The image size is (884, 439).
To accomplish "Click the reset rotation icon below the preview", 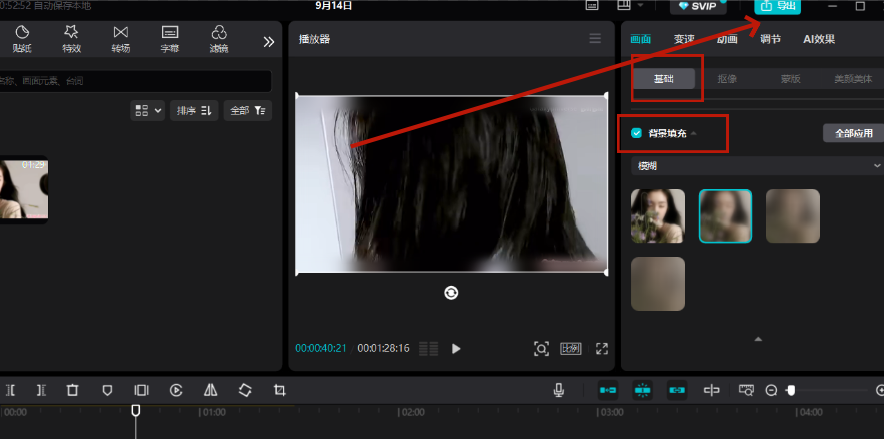I will tap(451, 292).
